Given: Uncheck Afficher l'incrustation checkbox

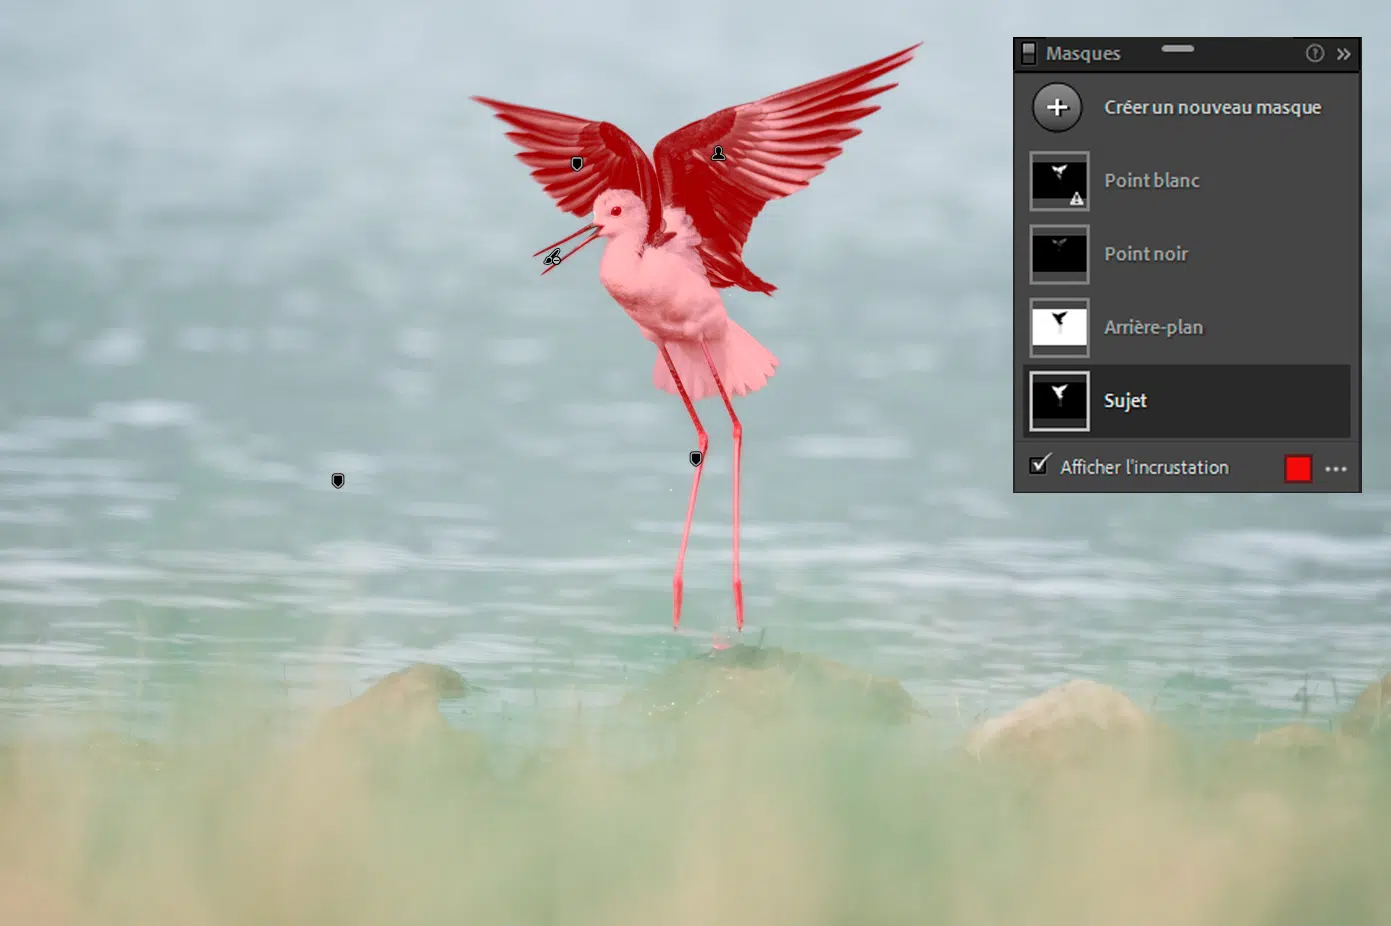Looking at the screenshot, I should [1040, 465].
